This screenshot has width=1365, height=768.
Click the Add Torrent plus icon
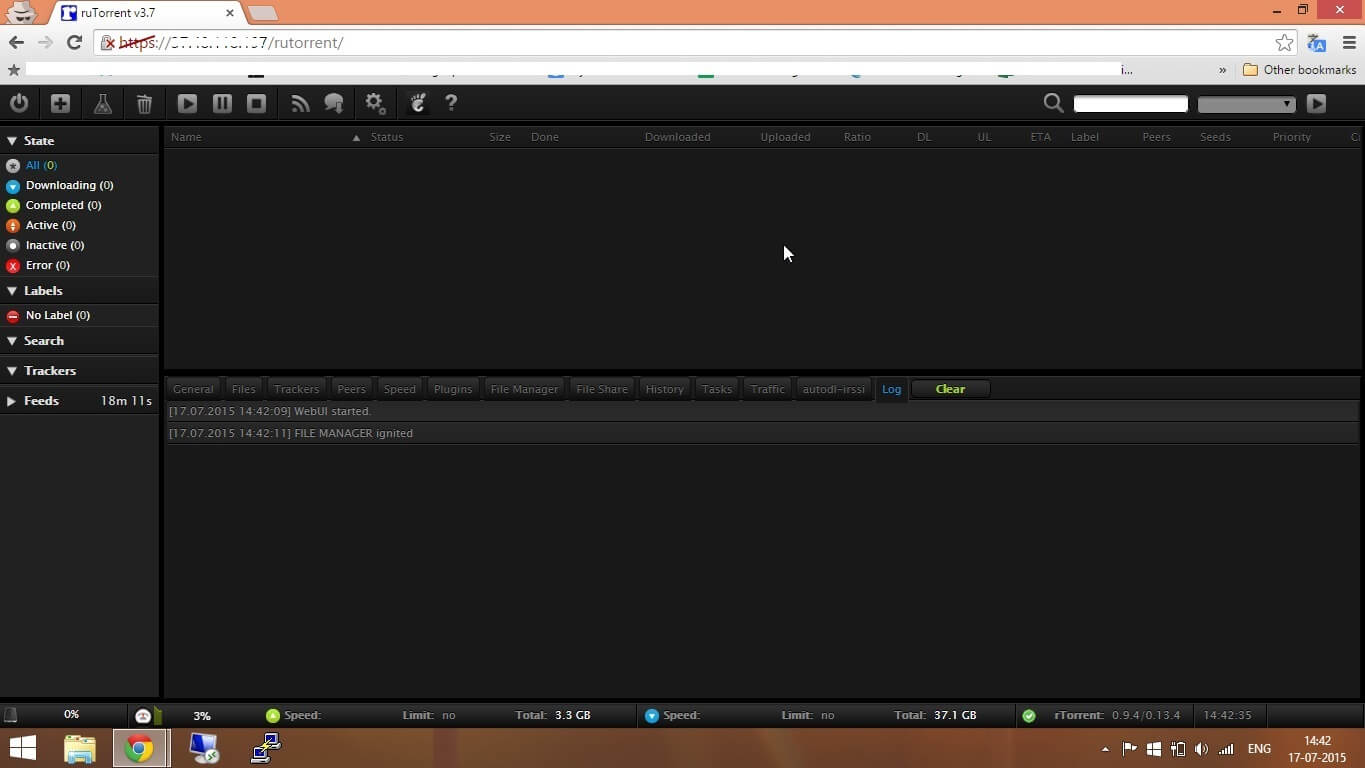[x=61, y=103]
